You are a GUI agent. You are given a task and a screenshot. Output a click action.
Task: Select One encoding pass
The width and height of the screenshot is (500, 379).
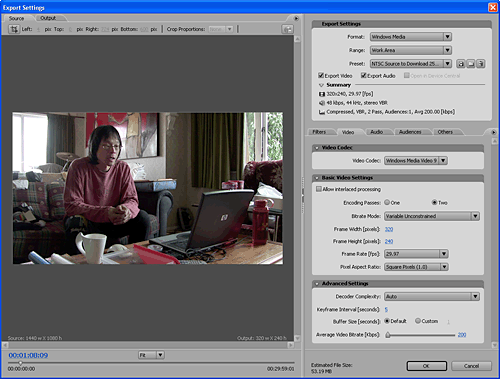coord(387,202)
